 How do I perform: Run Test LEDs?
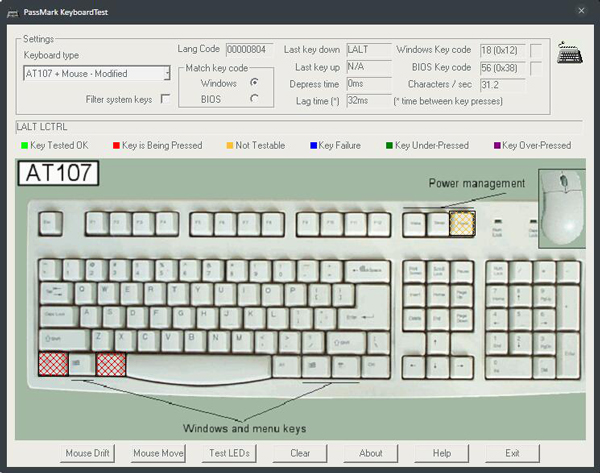(229, 453)
